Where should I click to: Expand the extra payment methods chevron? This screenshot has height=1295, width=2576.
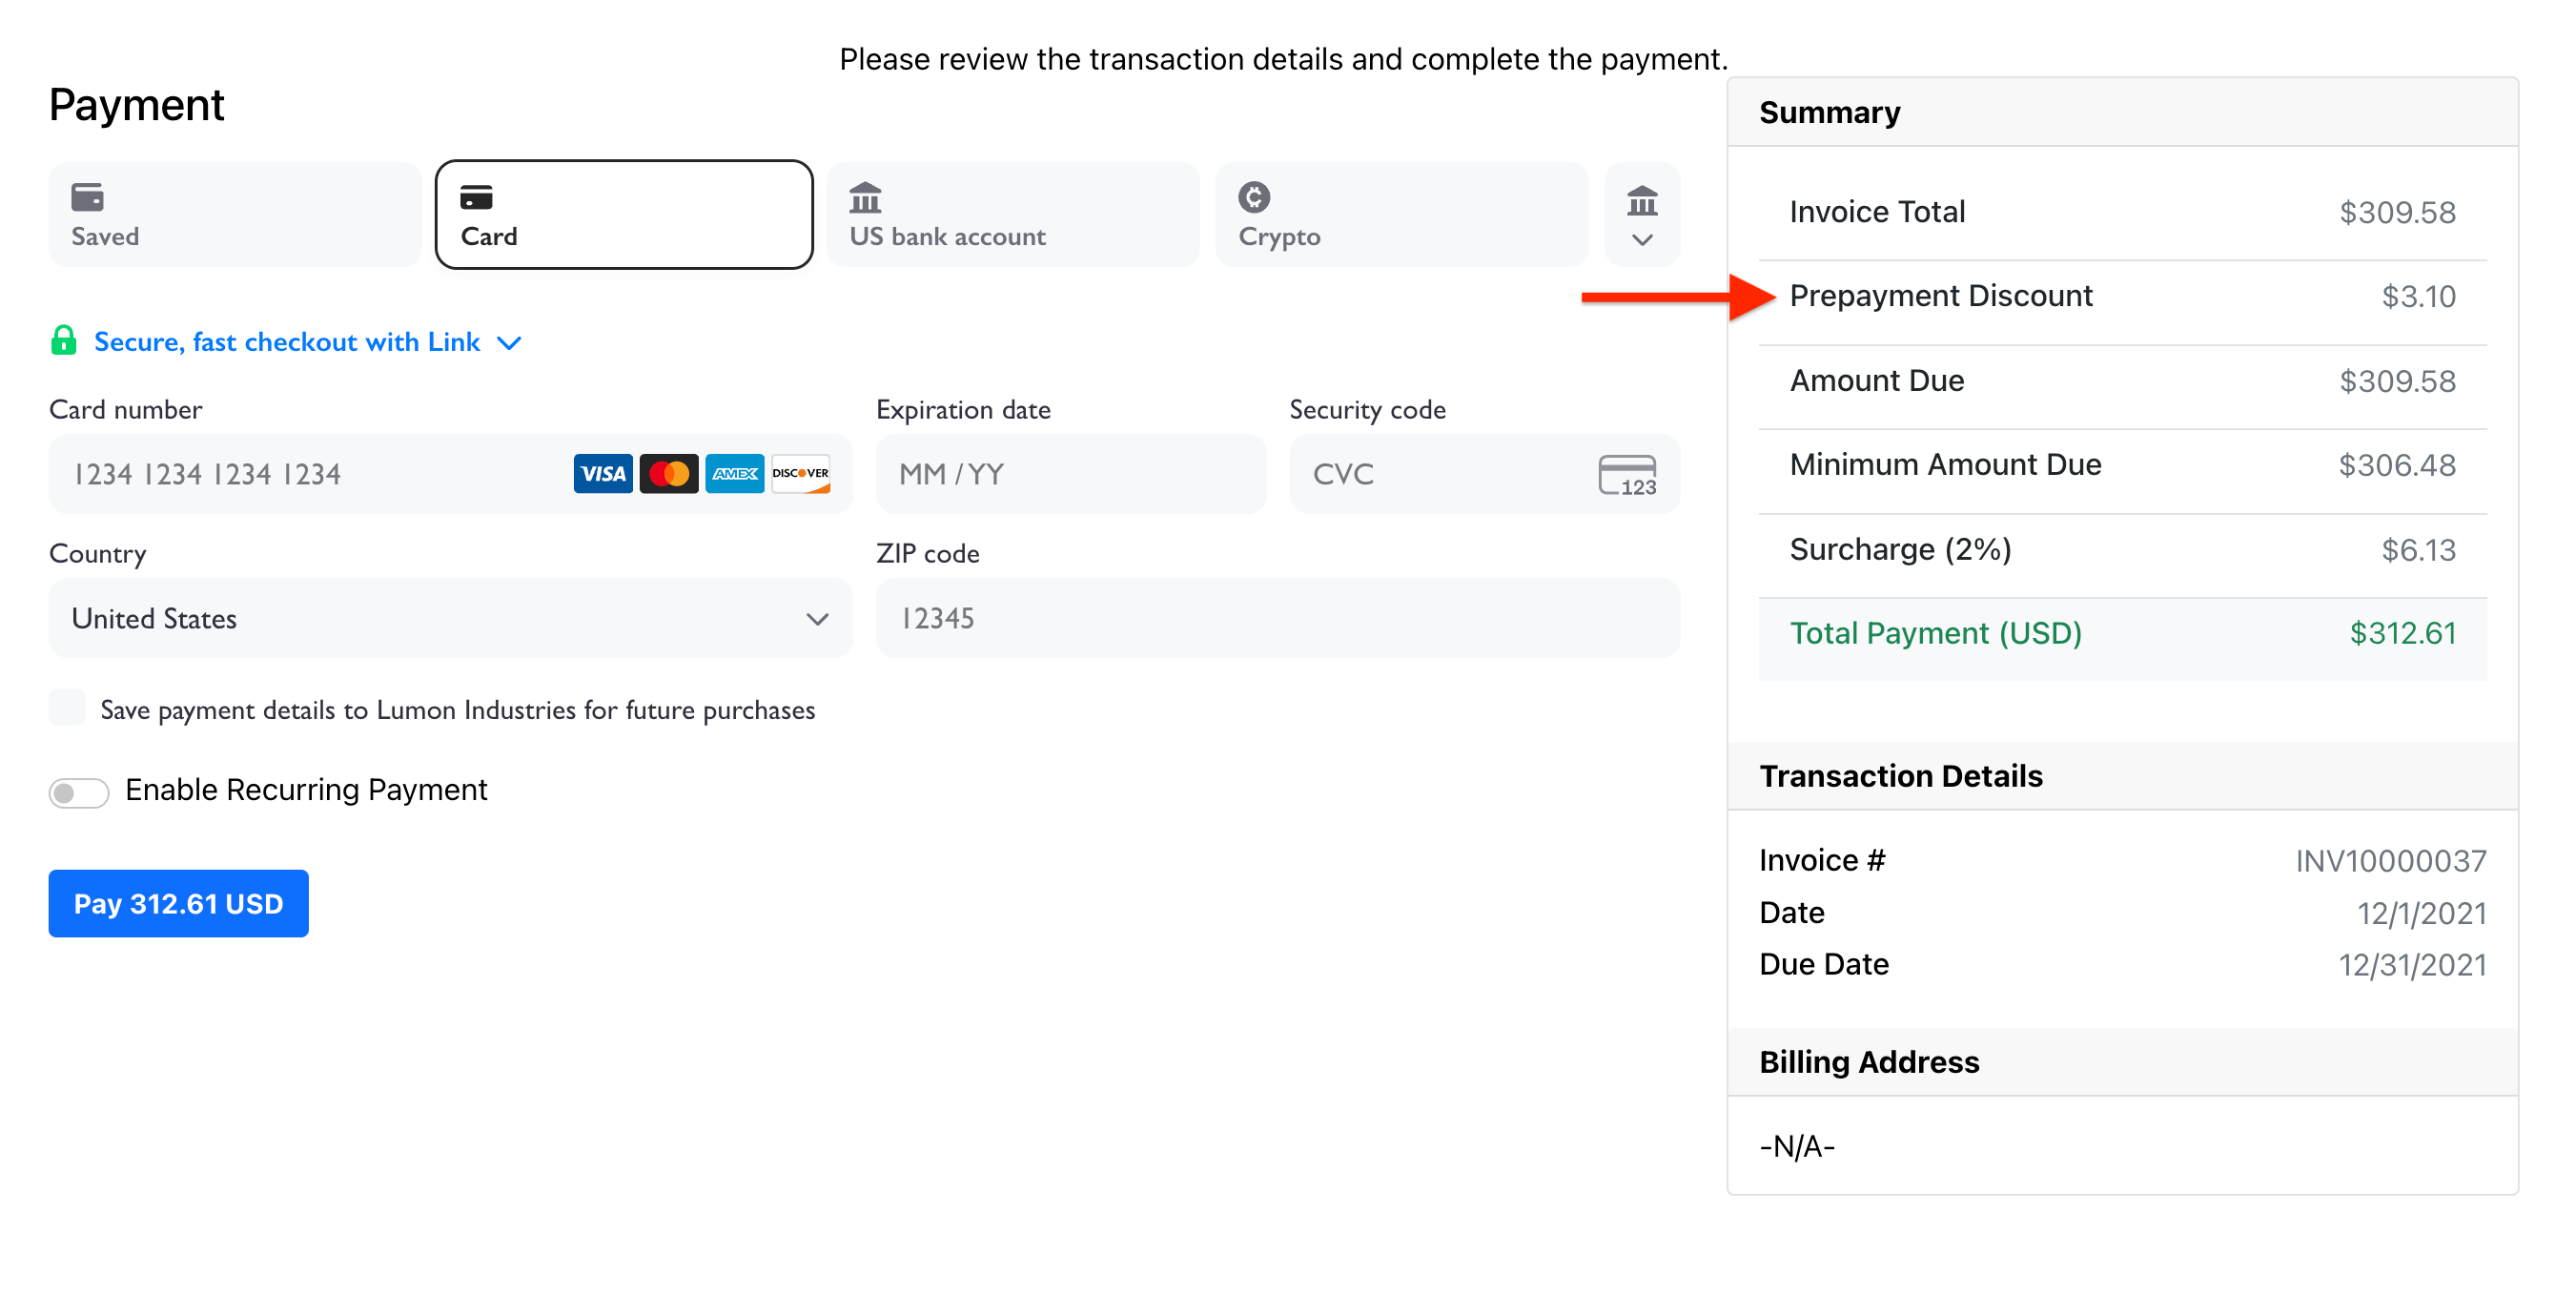[x=1641, y=238]
